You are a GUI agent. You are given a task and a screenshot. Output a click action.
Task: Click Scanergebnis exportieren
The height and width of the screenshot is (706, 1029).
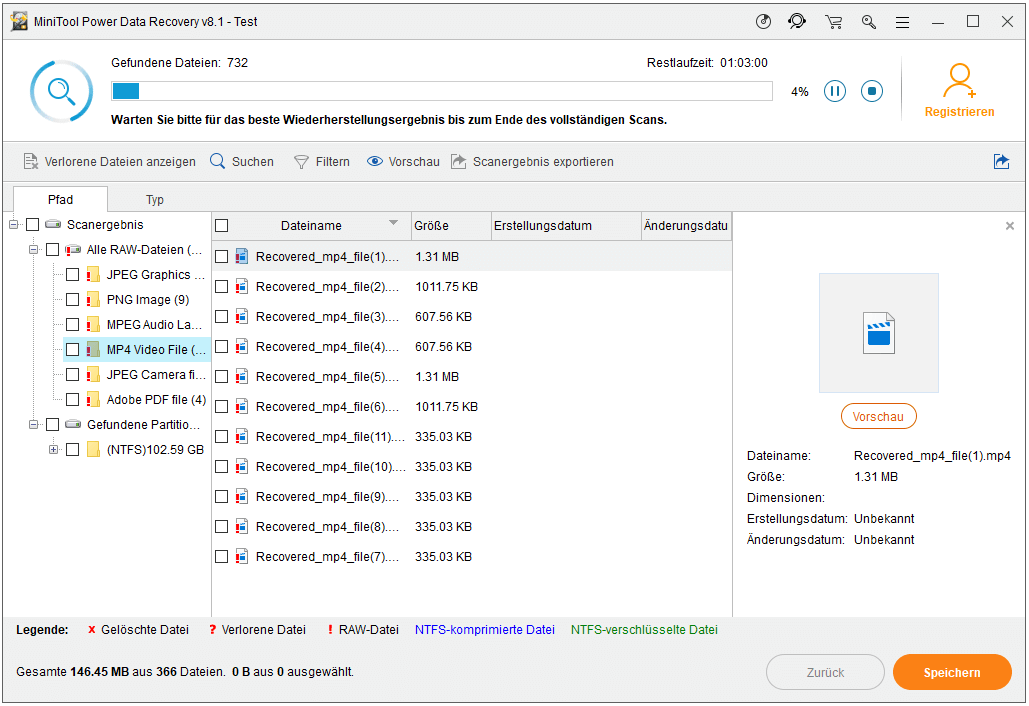coord(532,161)
